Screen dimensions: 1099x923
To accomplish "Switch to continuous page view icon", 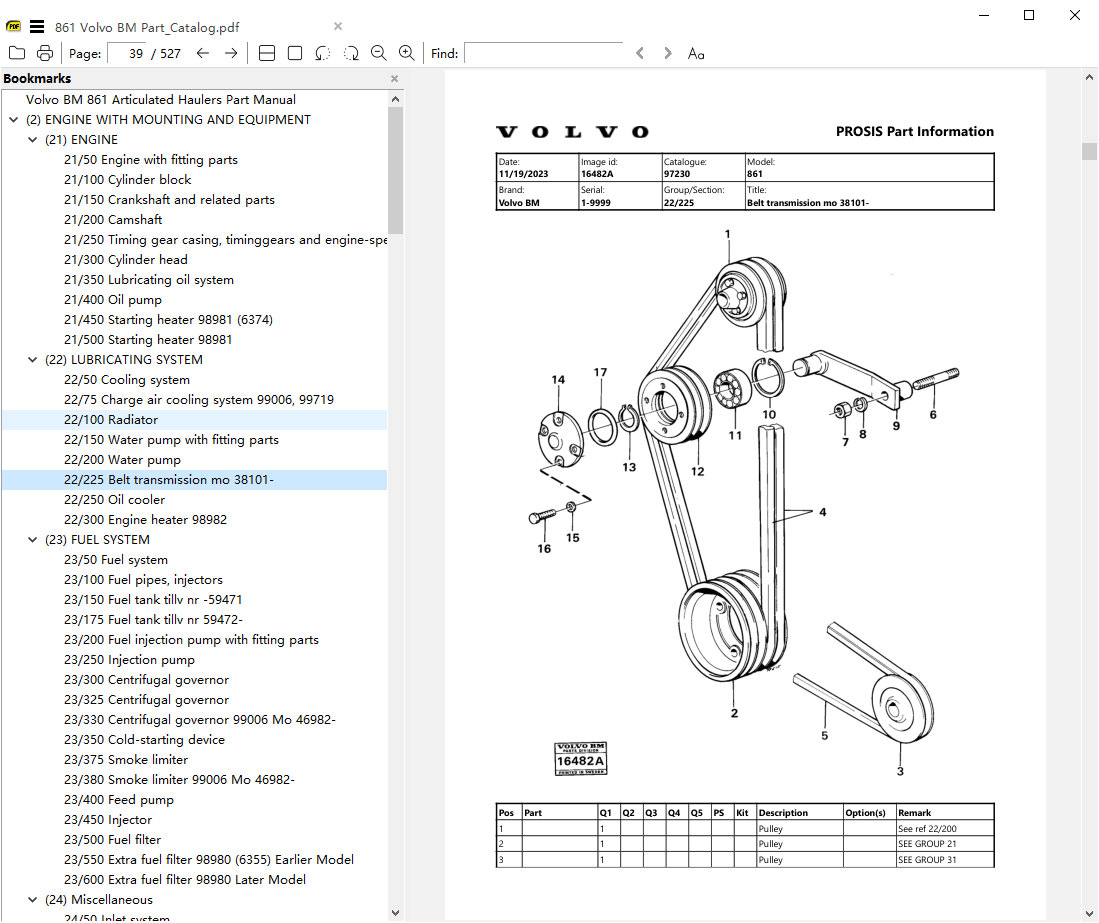I will (x=267, y=53).
